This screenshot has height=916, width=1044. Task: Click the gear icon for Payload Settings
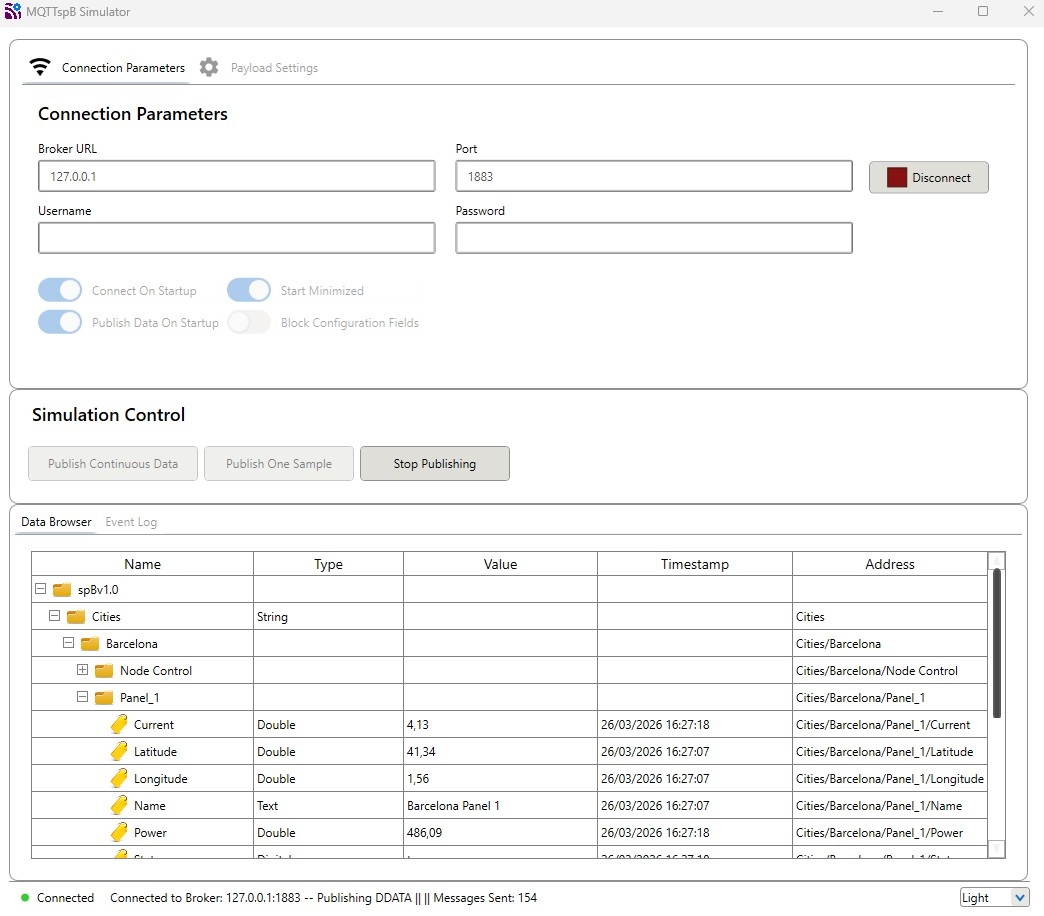click(x=209, y=68)
